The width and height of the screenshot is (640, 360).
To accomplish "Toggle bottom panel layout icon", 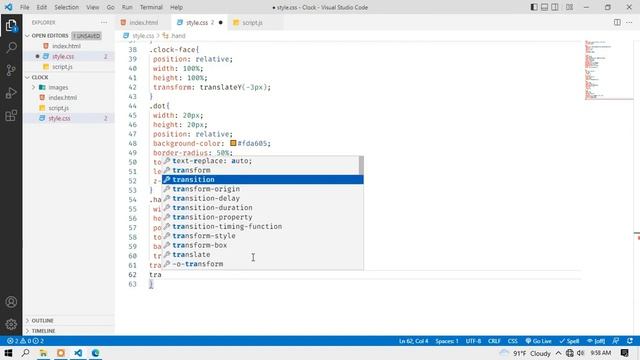I will click(x=544, y=7).
